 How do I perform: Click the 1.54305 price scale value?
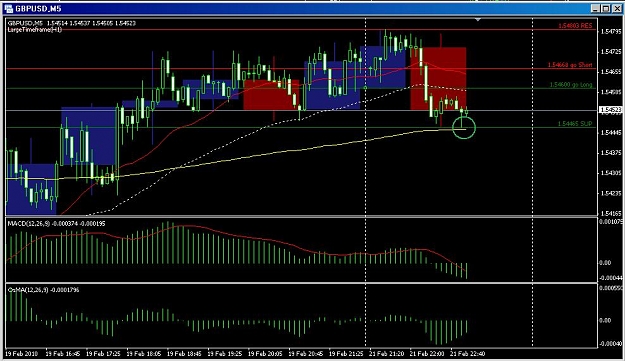(611, 173)
